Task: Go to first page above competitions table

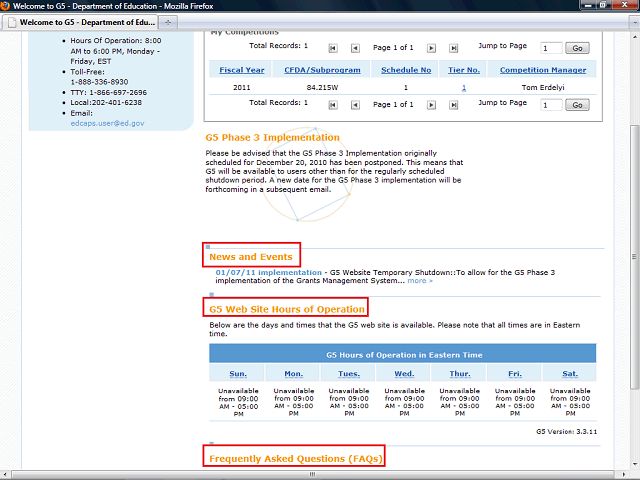Action: [x=332, y=47]
